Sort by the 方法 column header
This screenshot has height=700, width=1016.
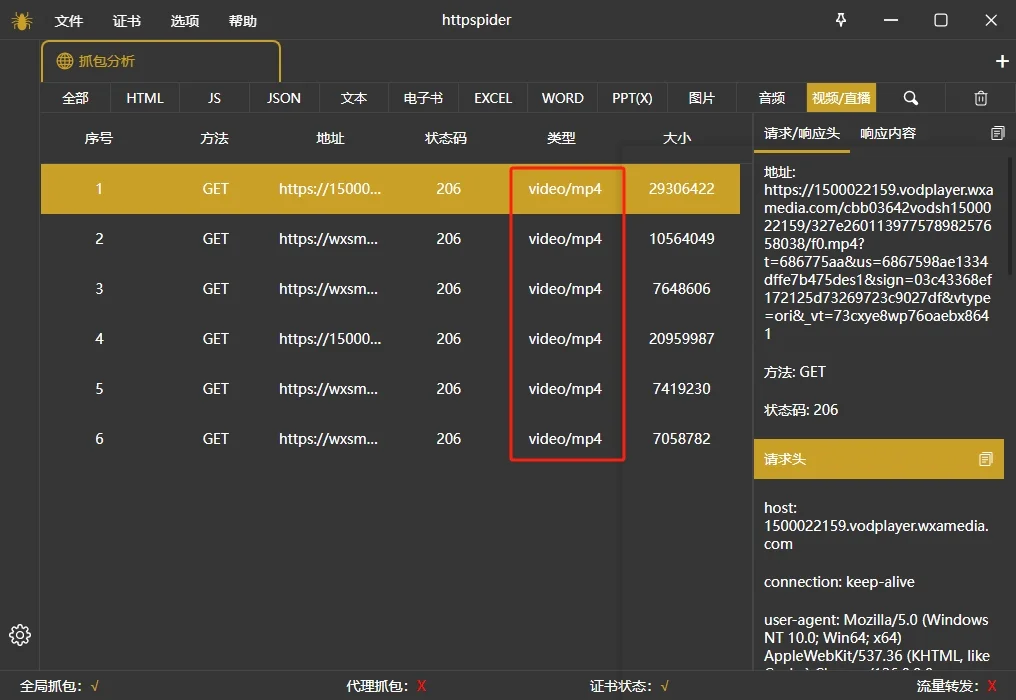(214, 138)
